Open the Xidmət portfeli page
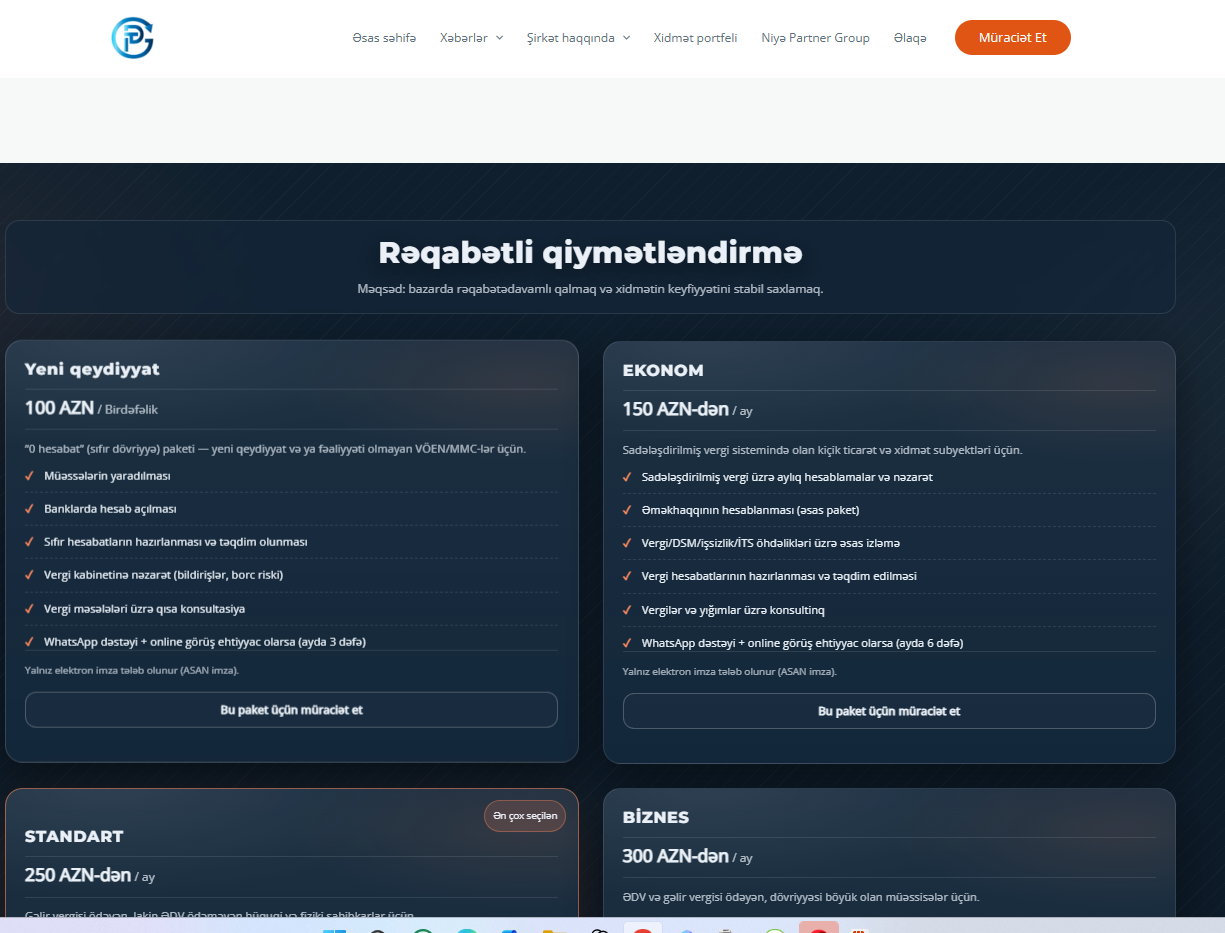Viewport: 1225px width, 933px height. [695, 38]
